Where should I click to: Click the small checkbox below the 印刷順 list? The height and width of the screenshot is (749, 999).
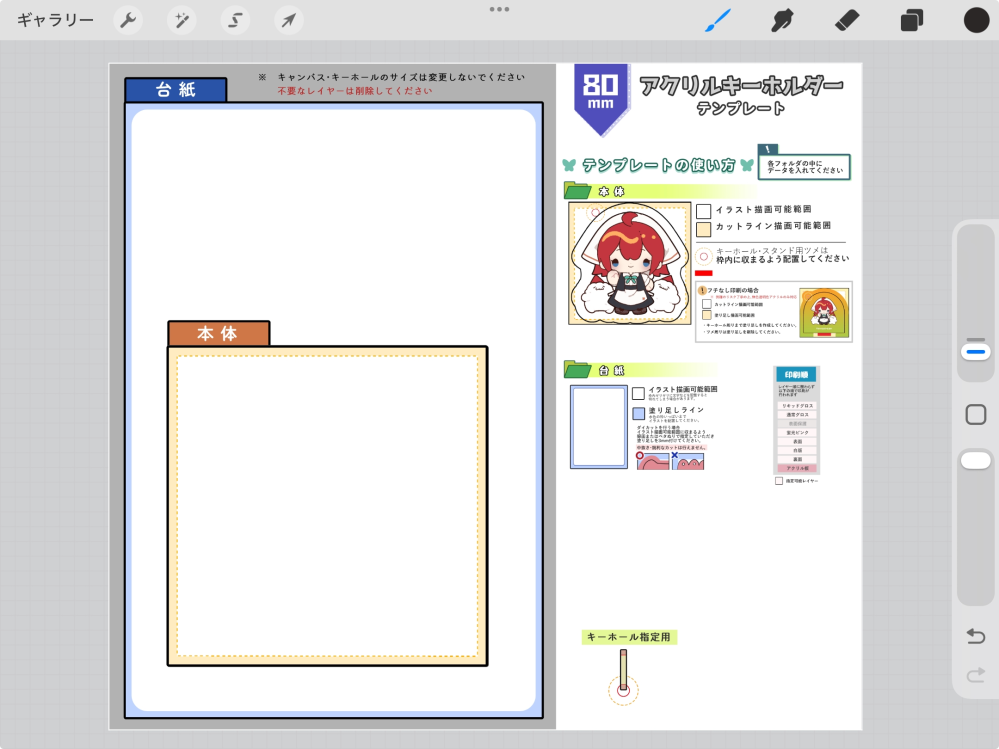tap(779, 481)
